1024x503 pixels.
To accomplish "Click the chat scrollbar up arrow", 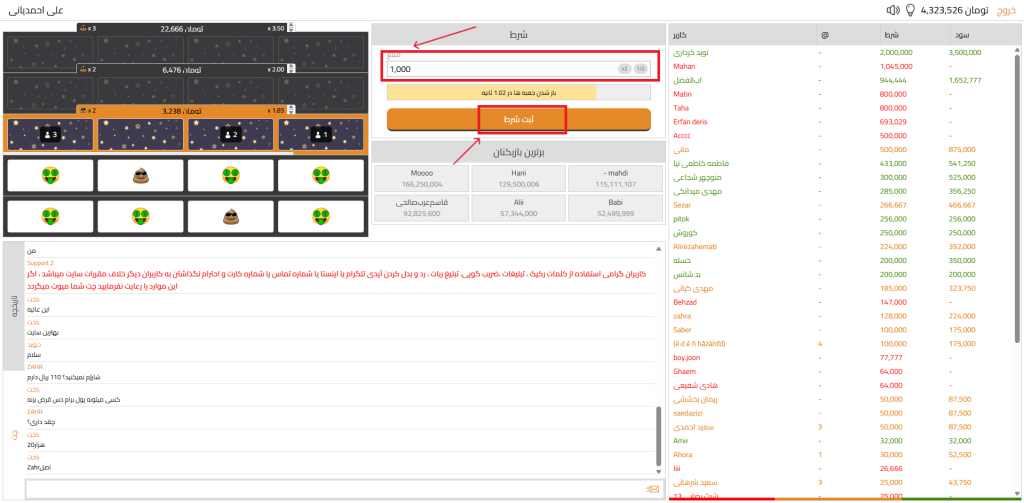I will click(x=658, y=249).
